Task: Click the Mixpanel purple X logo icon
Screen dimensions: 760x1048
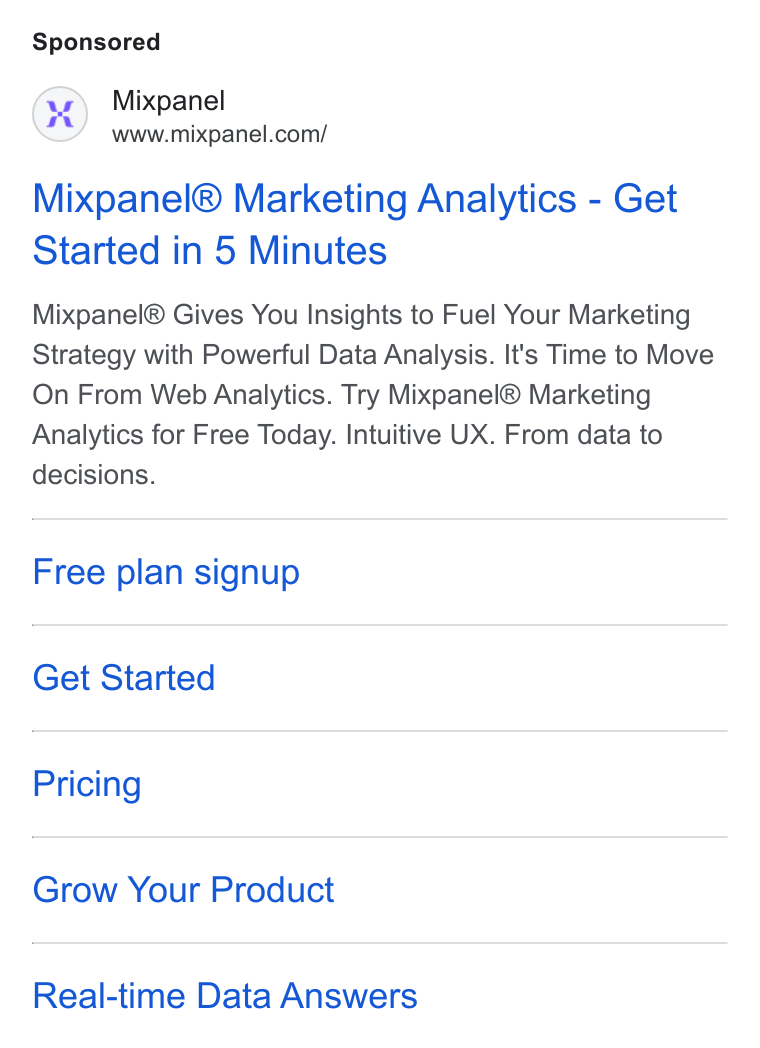Action: pos(60,114)
